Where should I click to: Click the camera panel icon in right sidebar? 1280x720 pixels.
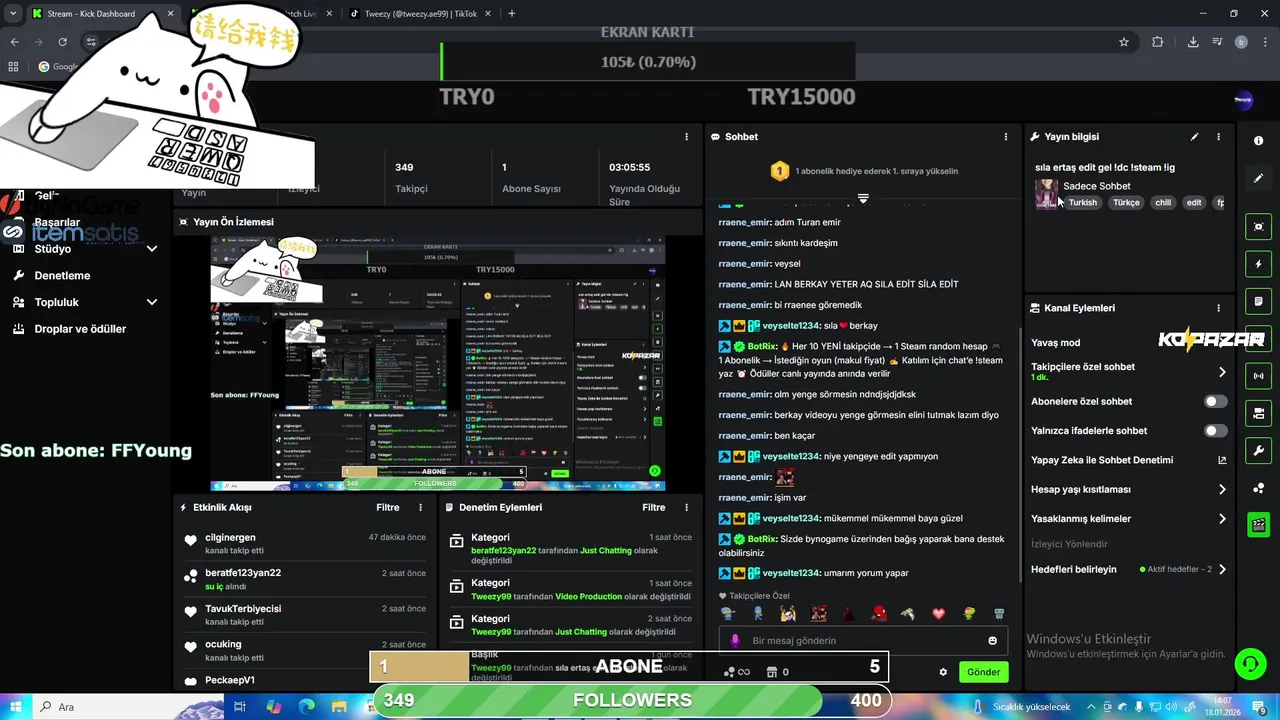coord(1258,413)
